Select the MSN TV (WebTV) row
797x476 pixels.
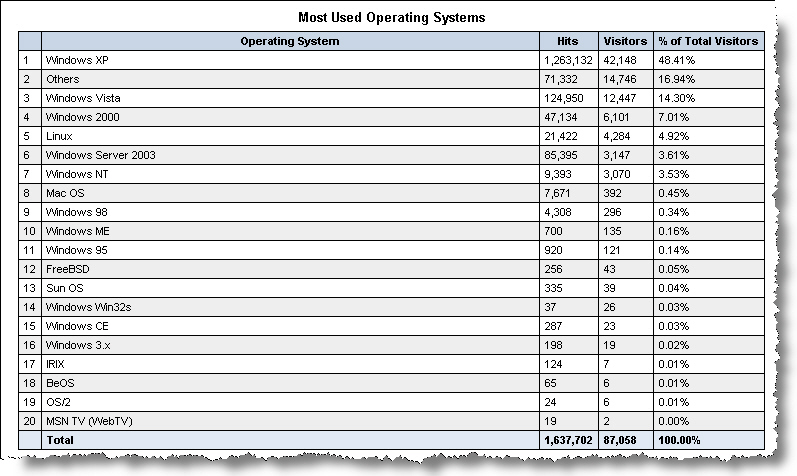[90, 421]
